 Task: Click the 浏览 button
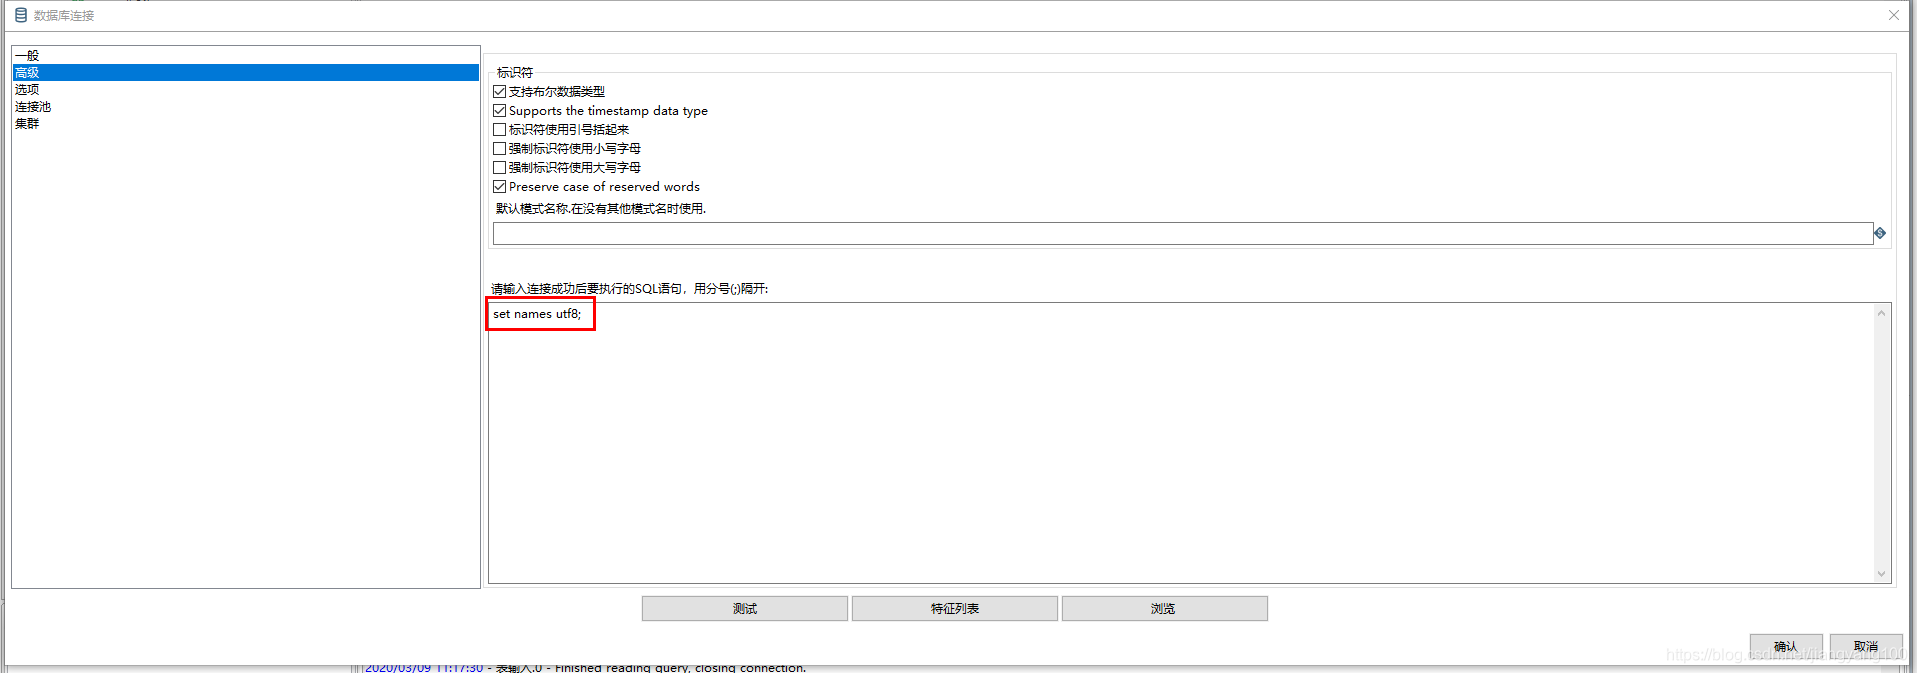1165,609
